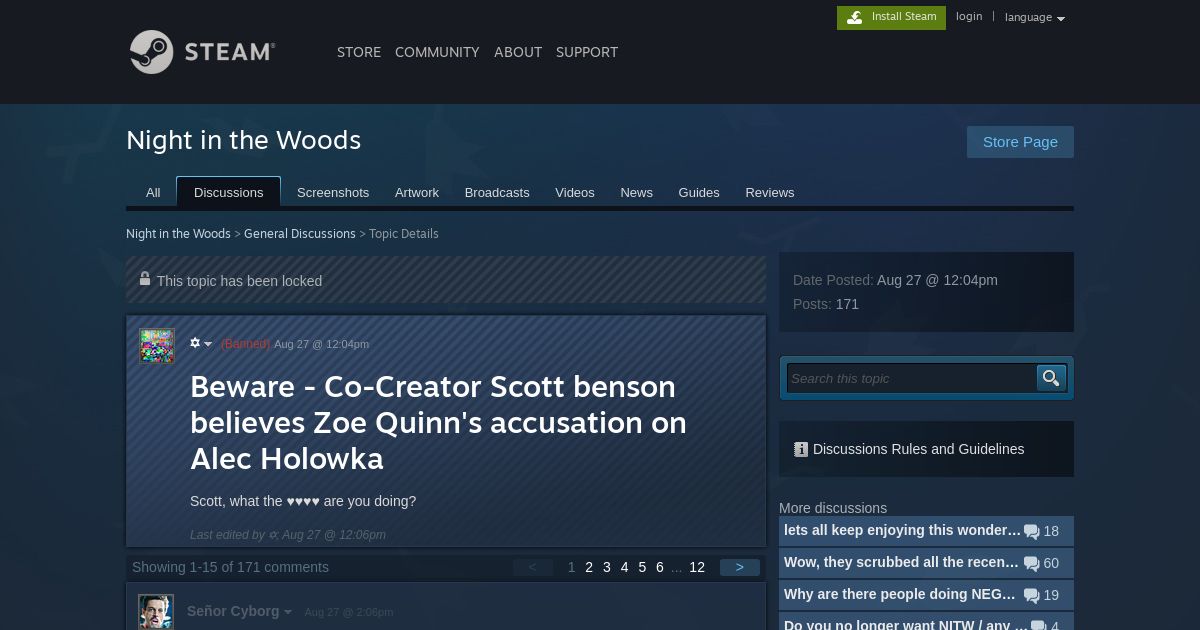Screen dimensions: 1200x630
Task: Click the Night in the Woods title
Action: [244, 140]
